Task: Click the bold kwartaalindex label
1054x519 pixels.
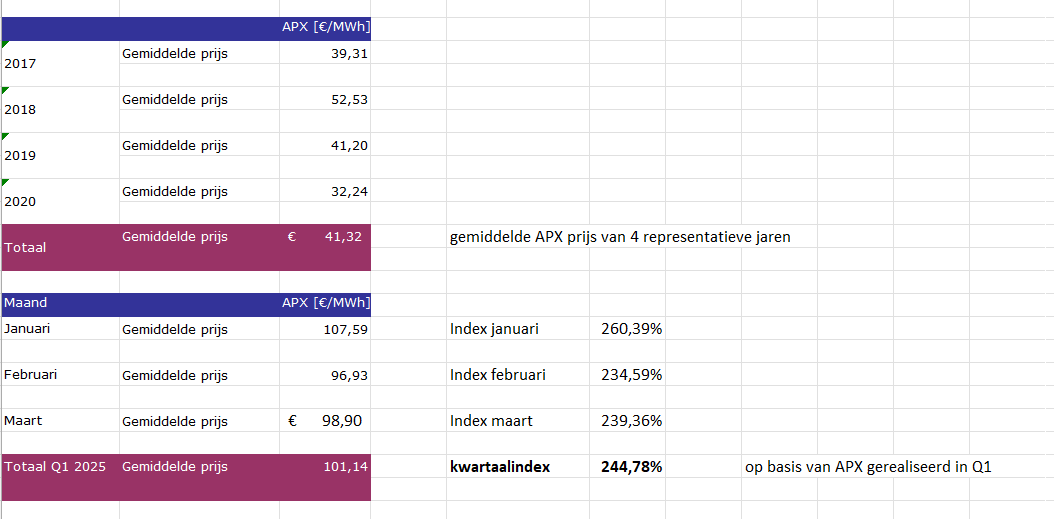Action: 499,467
